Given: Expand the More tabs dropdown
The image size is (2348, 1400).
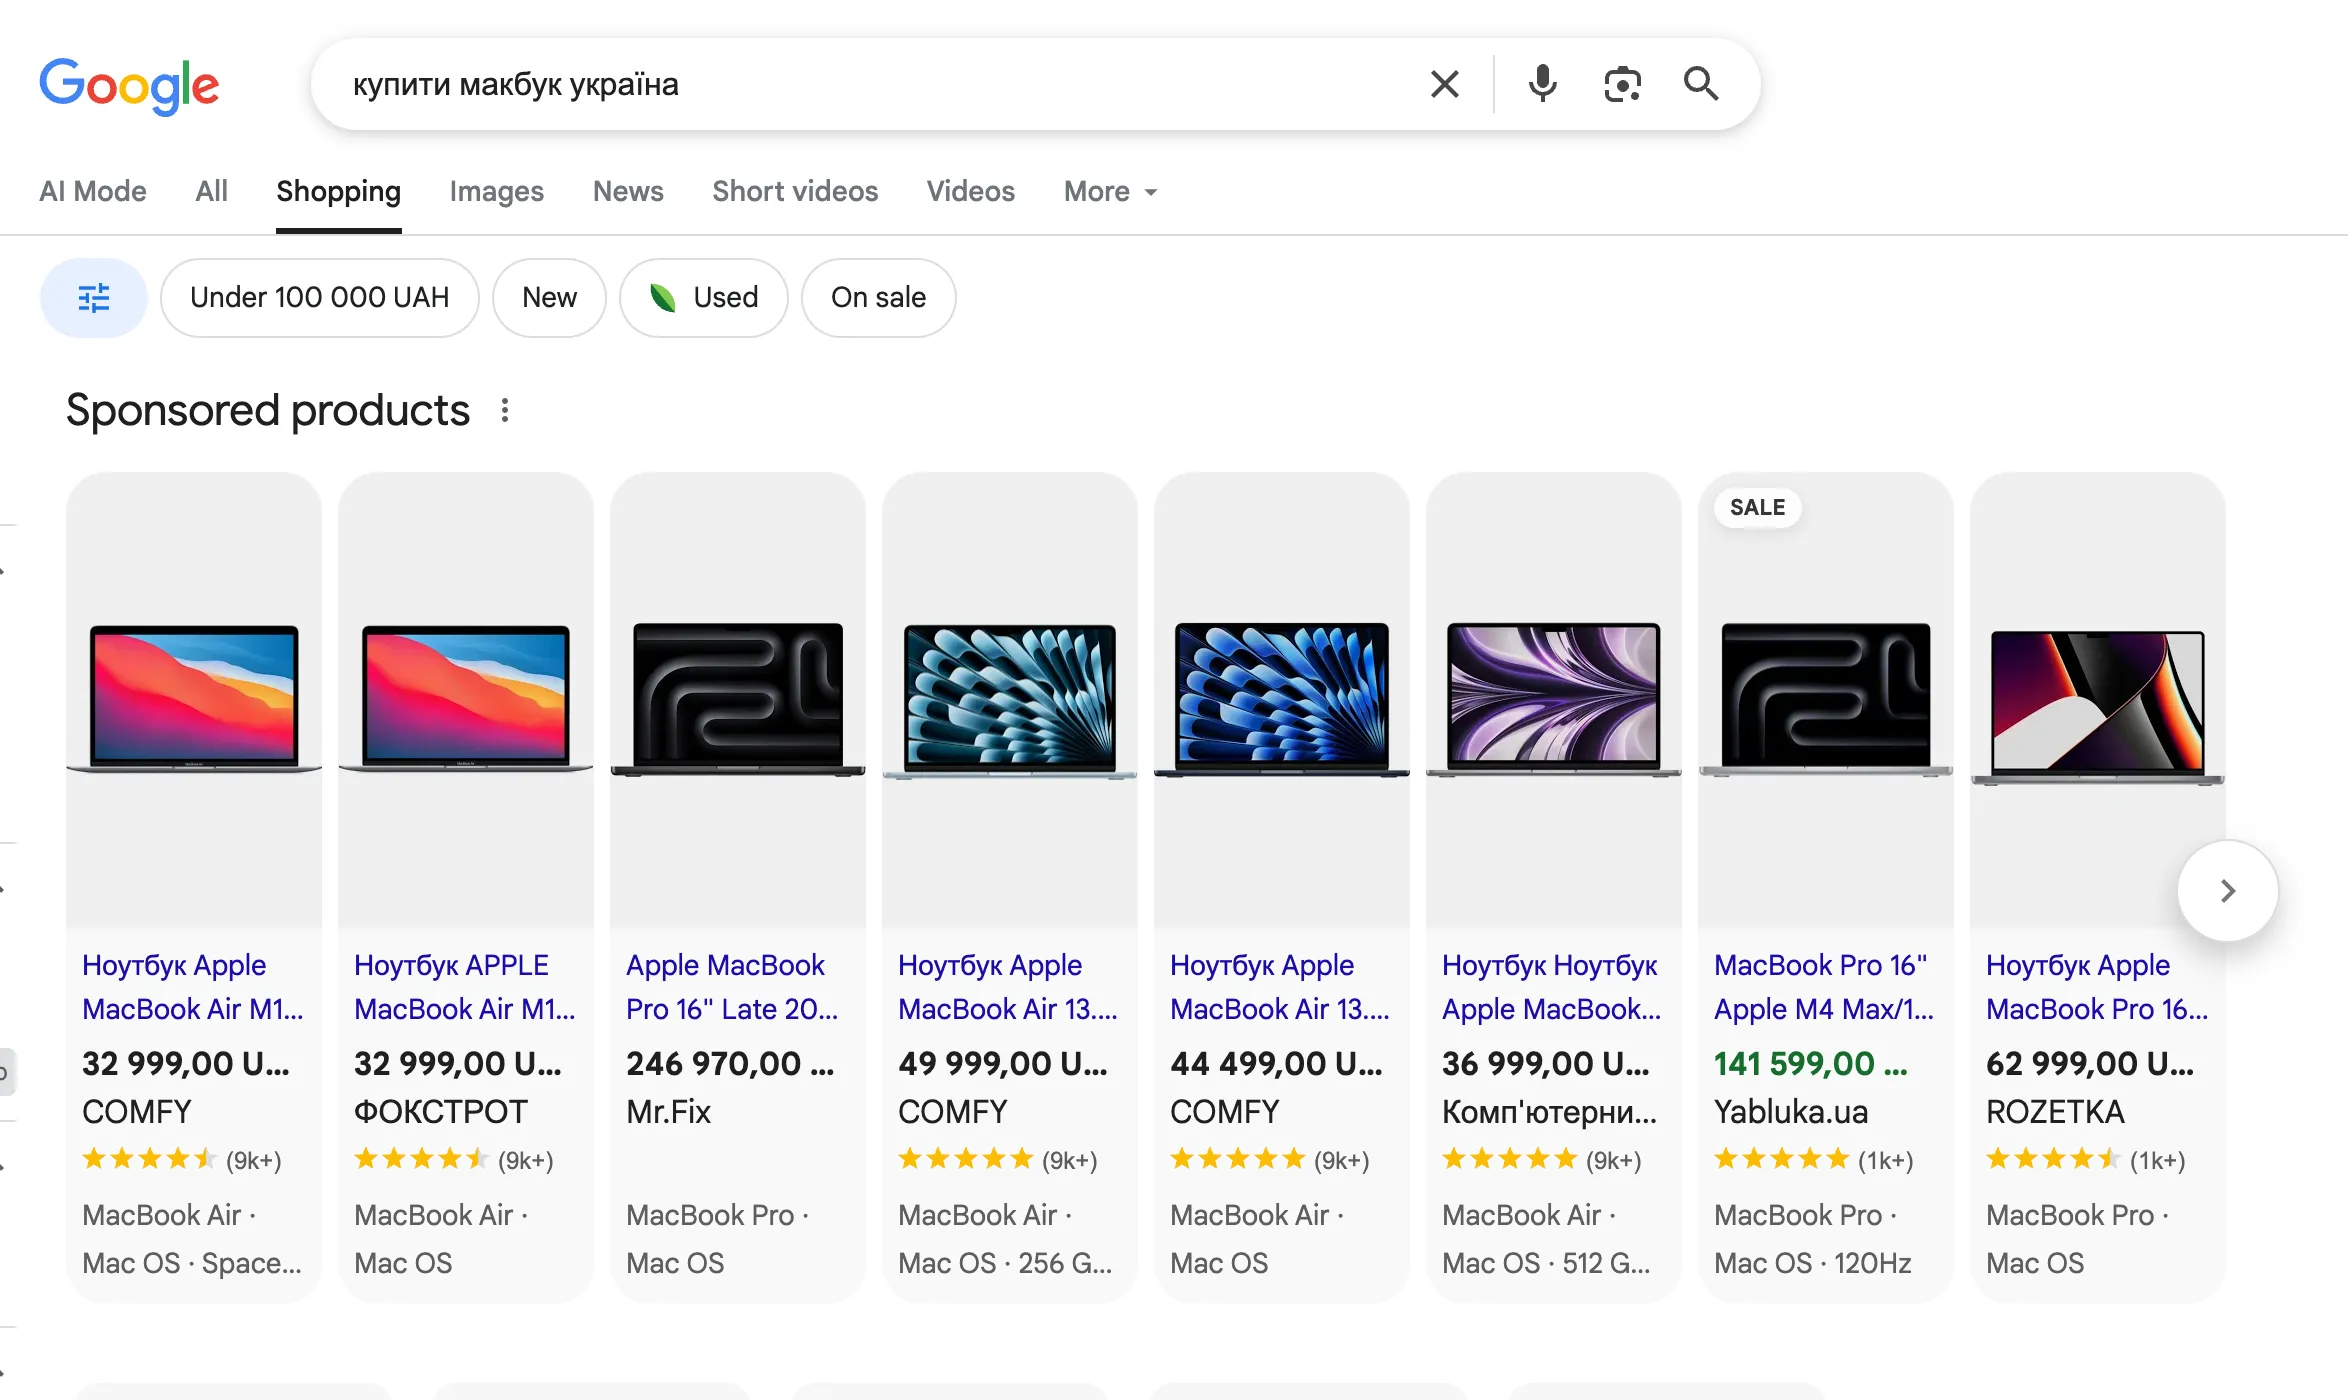Looking at the screenshot, I should click(x=1110, y=191).
